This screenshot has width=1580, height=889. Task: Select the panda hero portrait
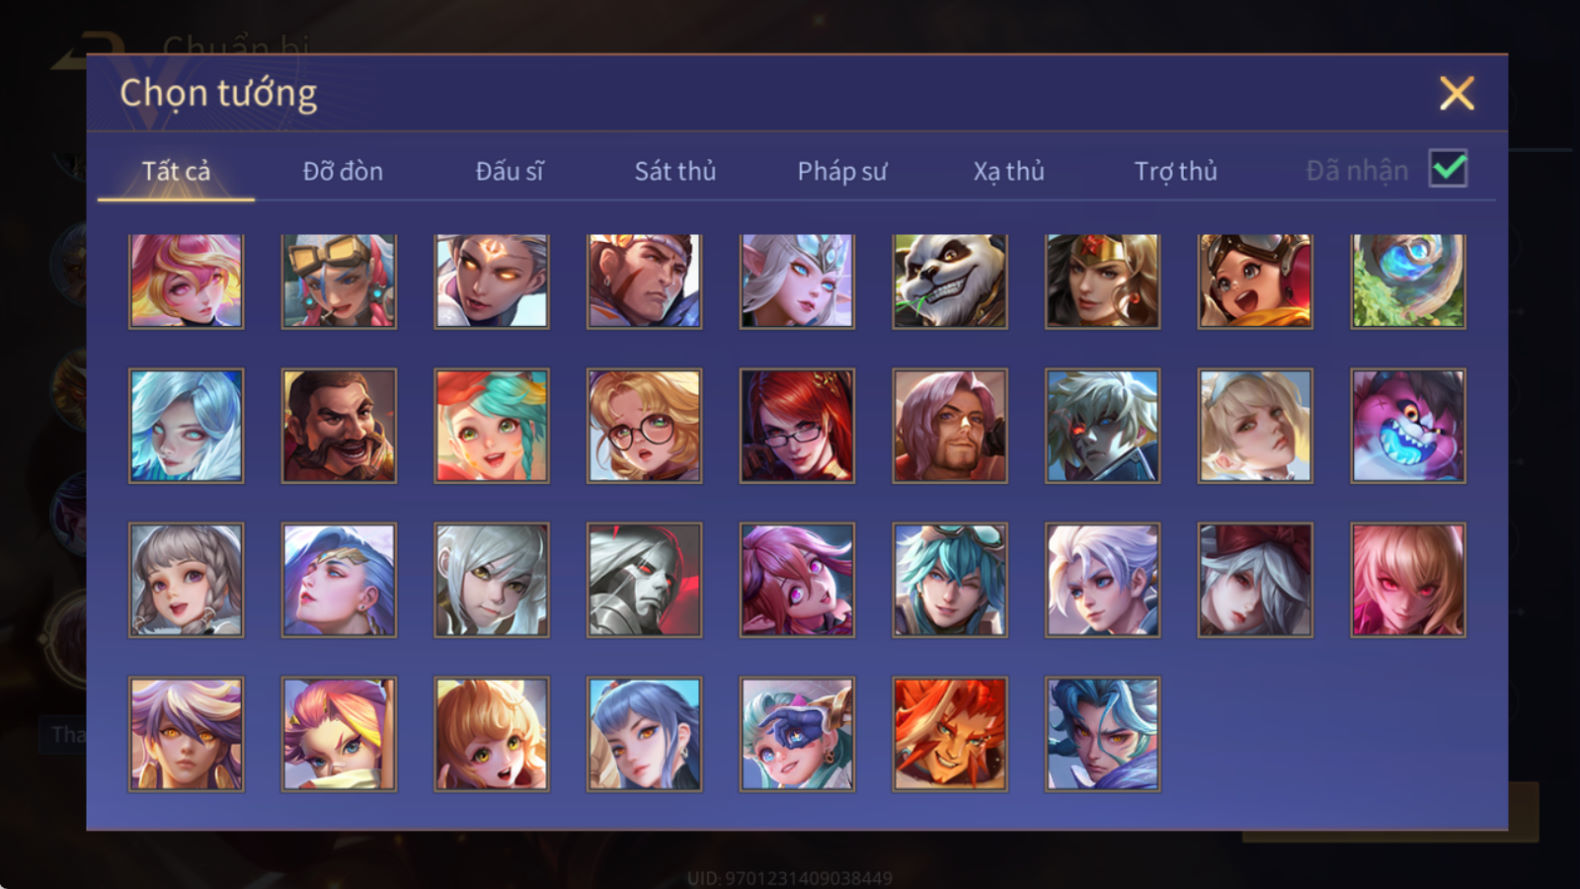click(x=950, y=281)
